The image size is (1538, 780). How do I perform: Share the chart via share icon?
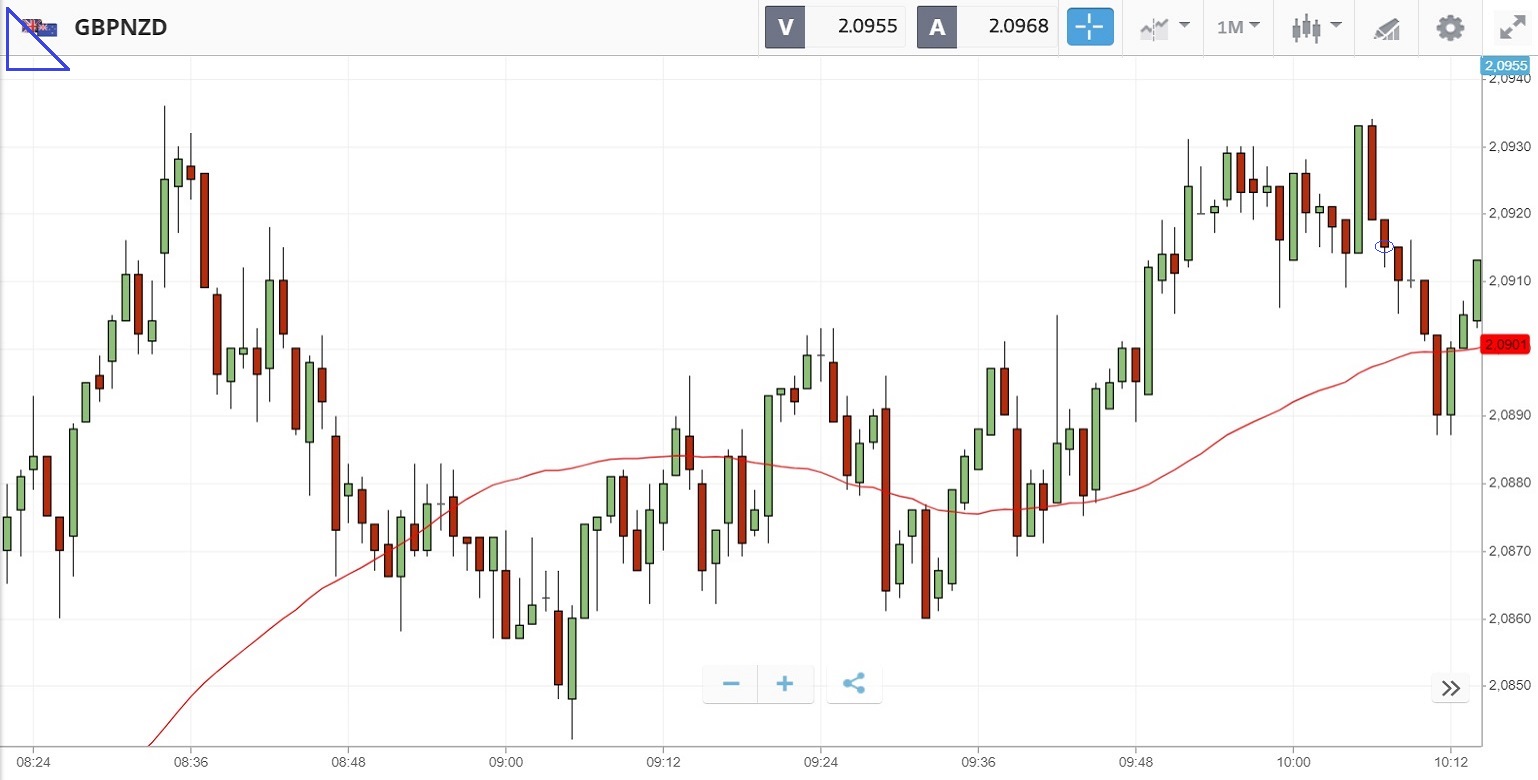(x=854, y=684)
